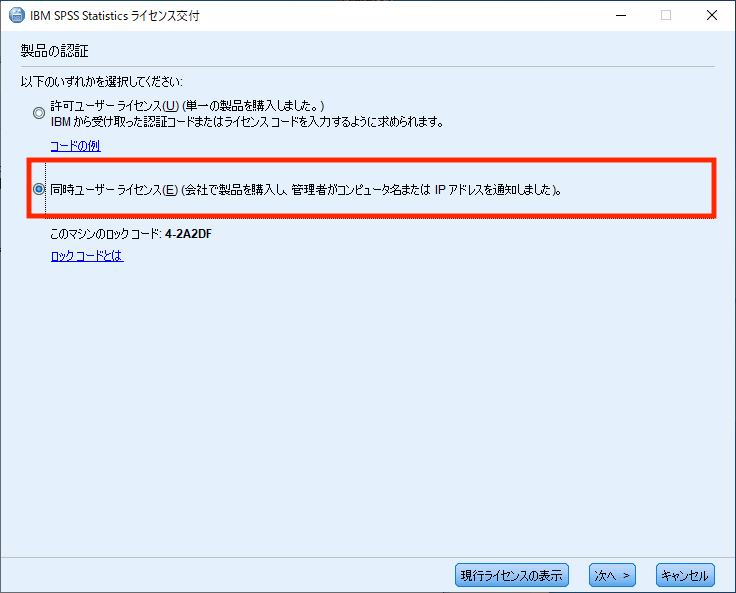Minimize the license wizard window
The width and height of the screenshot is (736, 593).
pyautogui.click(x=621, y=15)
